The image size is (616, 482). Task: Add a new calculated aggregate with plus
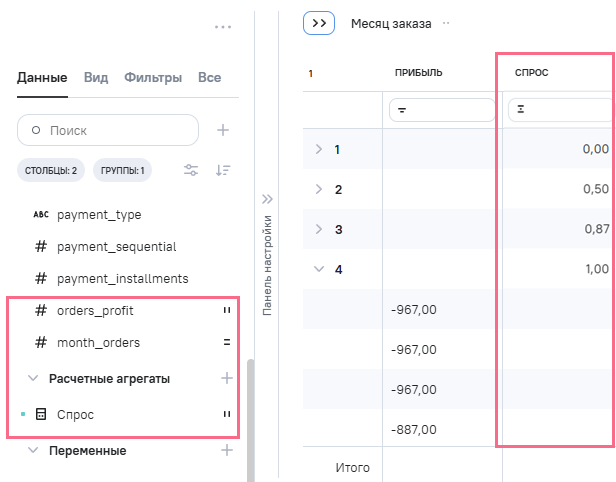(x=226, y=378)
